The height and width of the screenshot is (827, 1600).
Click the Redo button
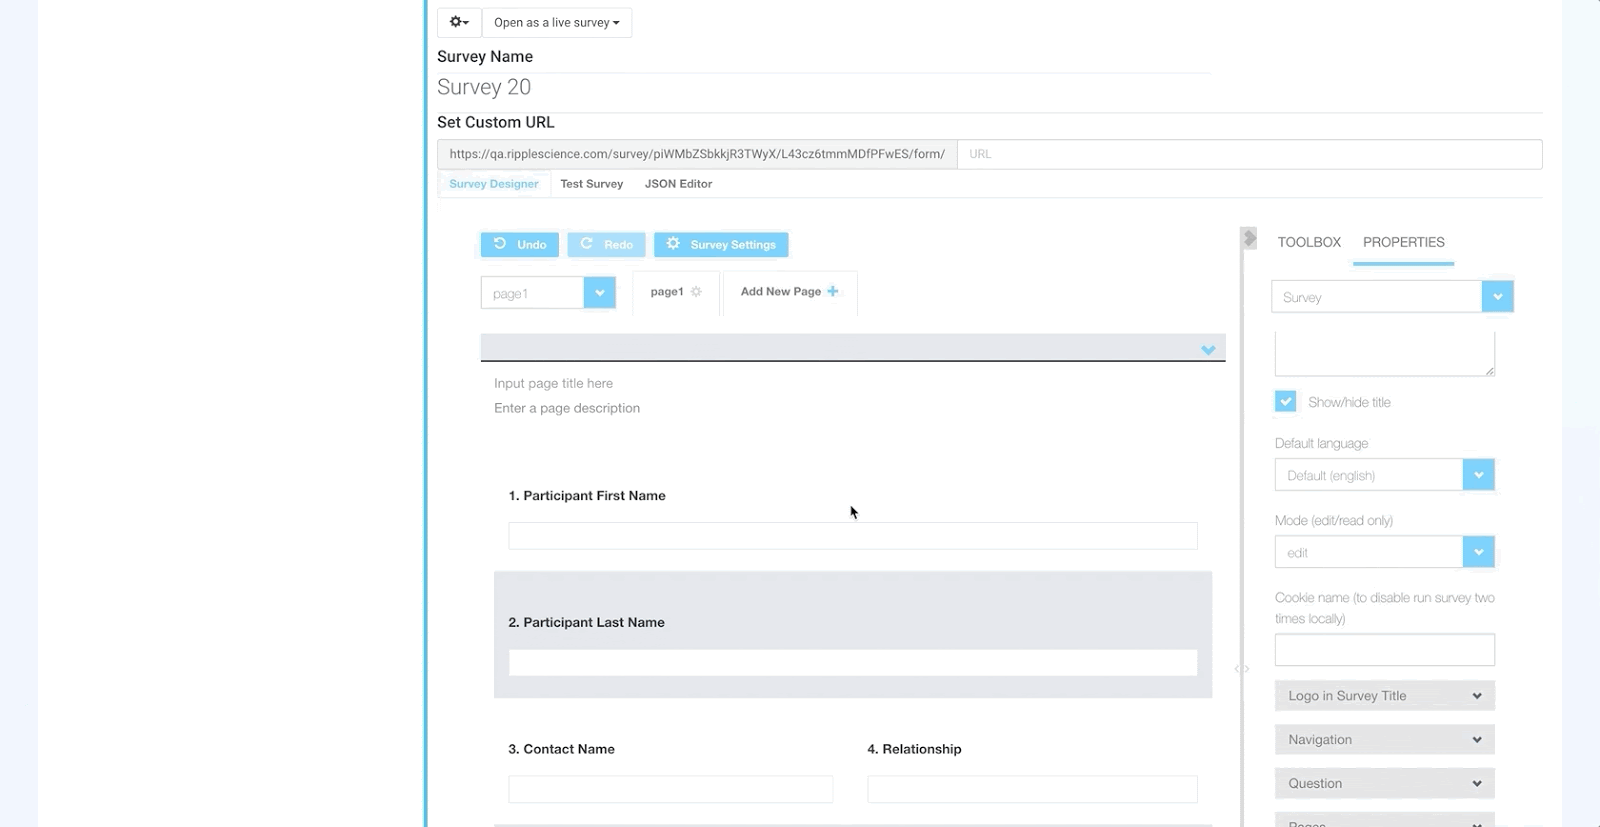606,244
